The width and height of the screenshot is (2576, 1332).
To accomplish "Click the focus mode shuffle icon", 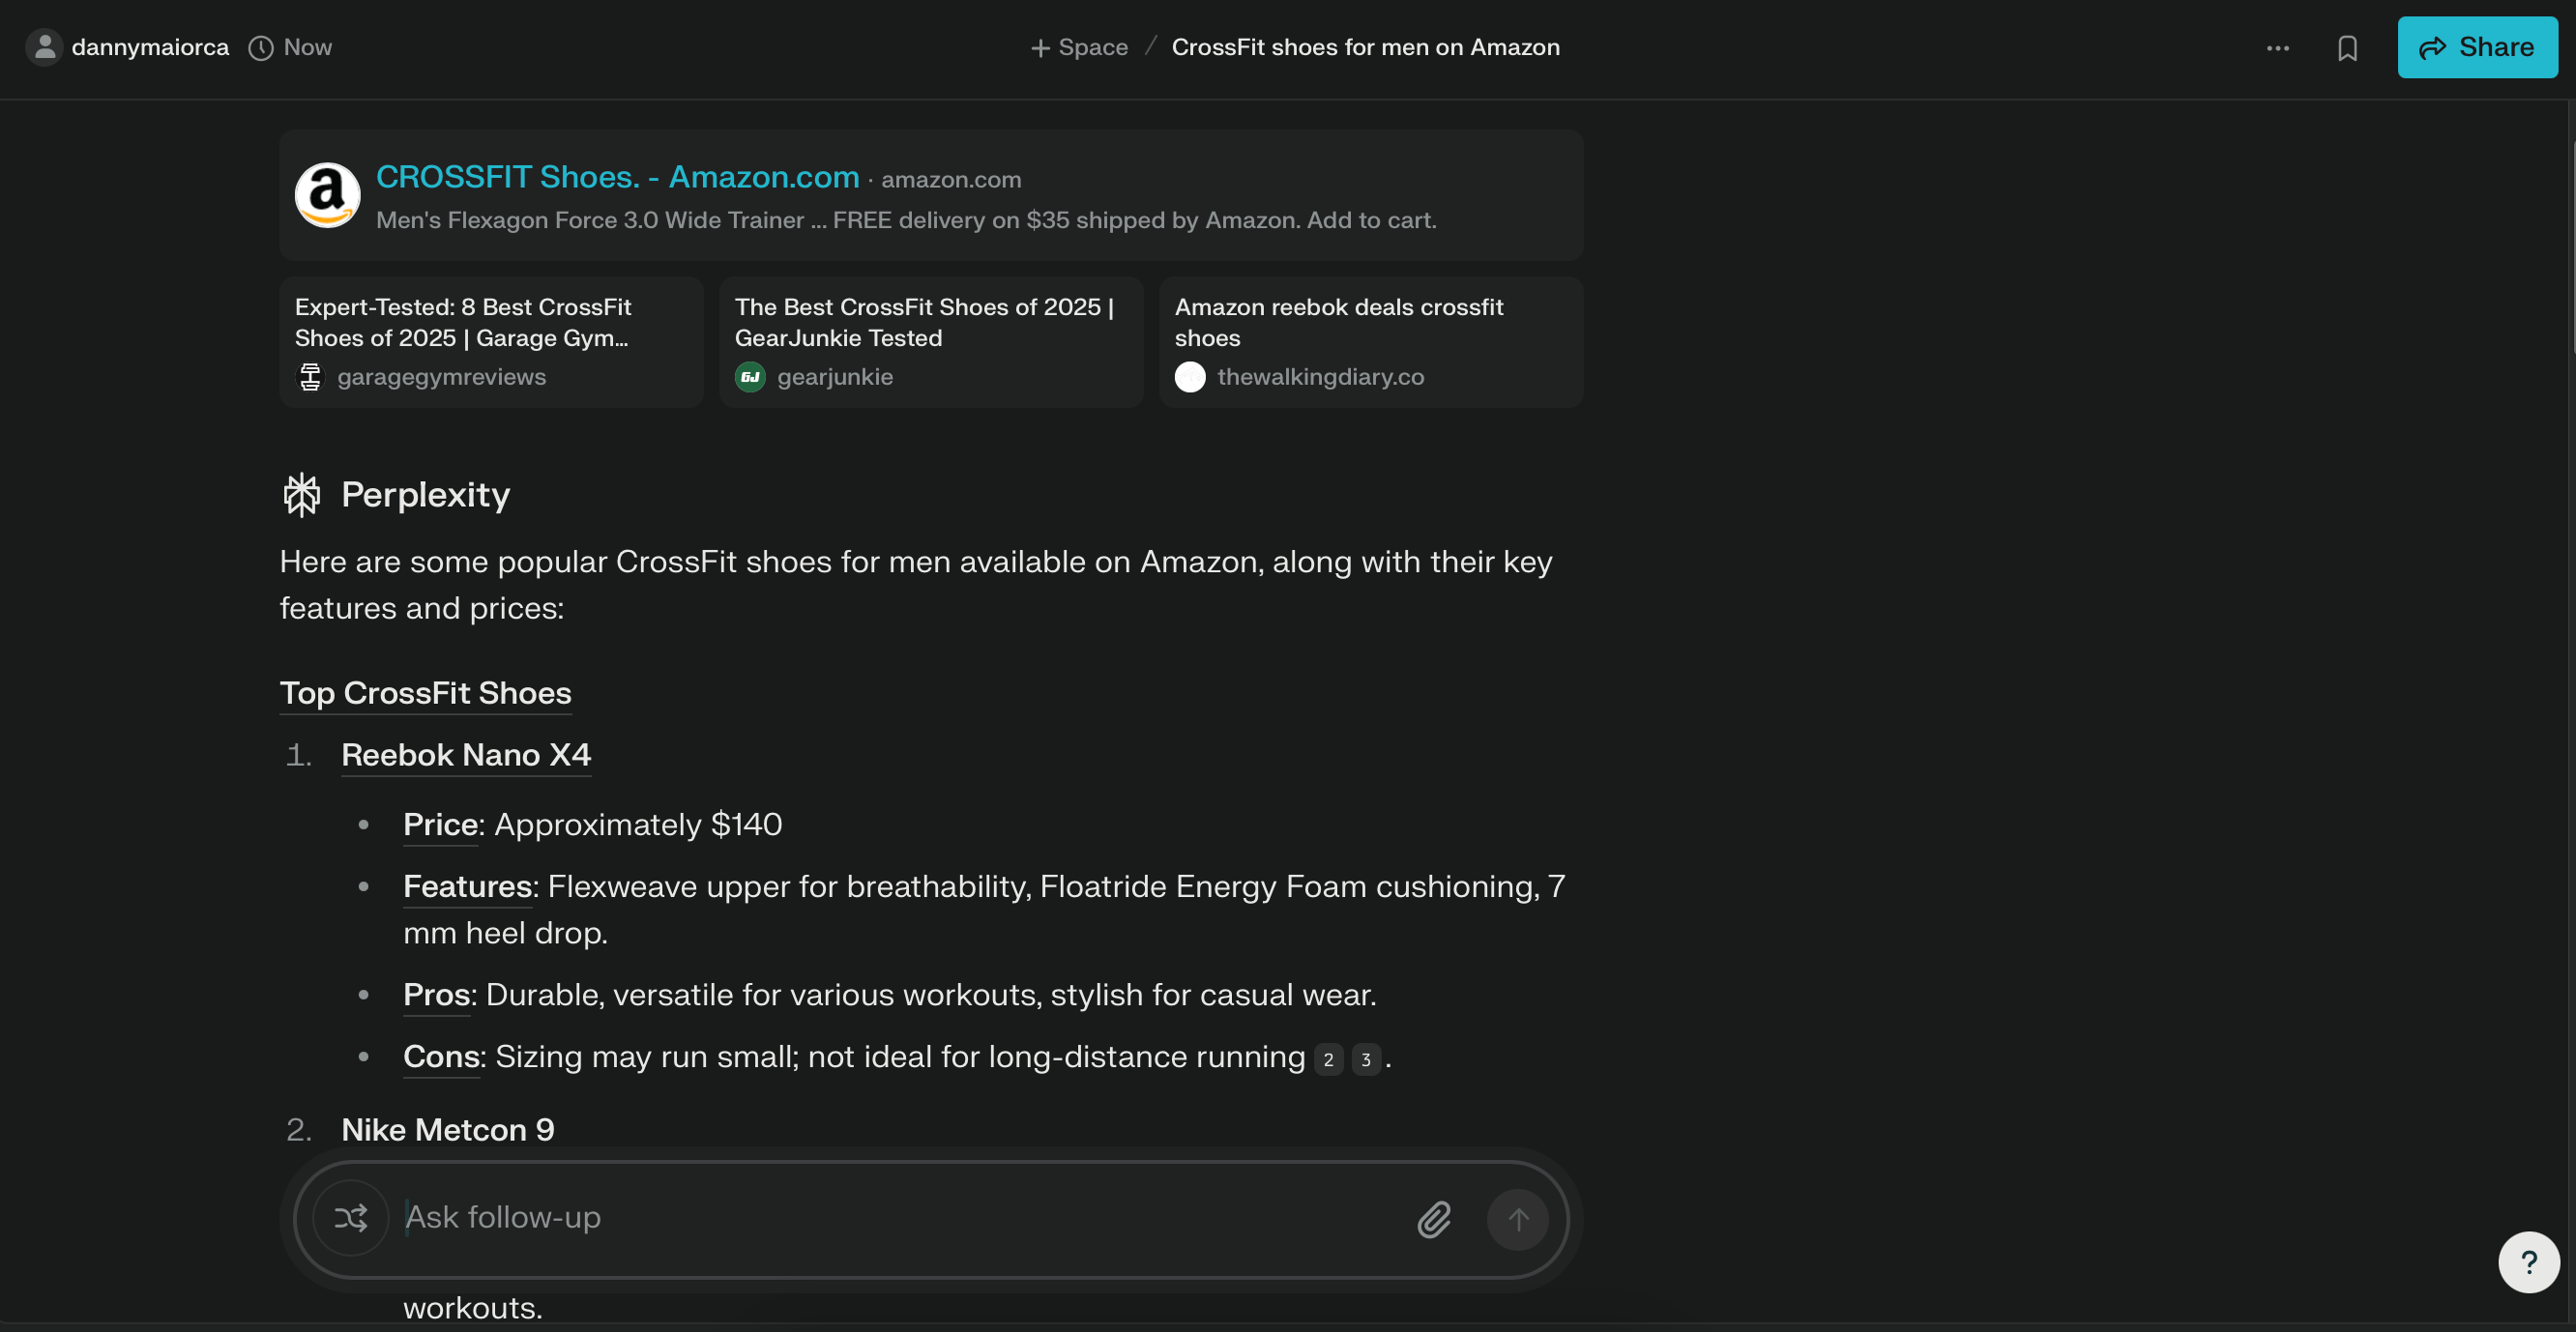I will (x=351, y=1218).
